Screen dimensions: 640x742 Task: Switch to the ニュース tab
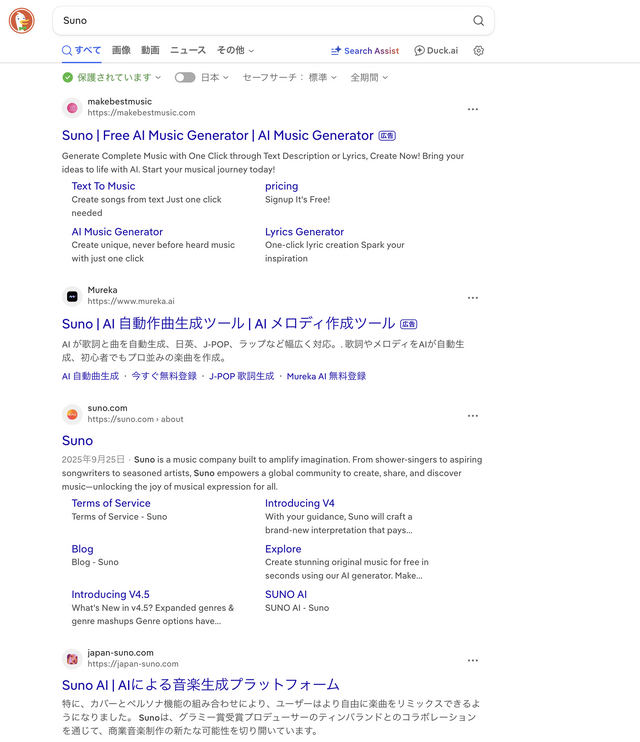point(188,50)
